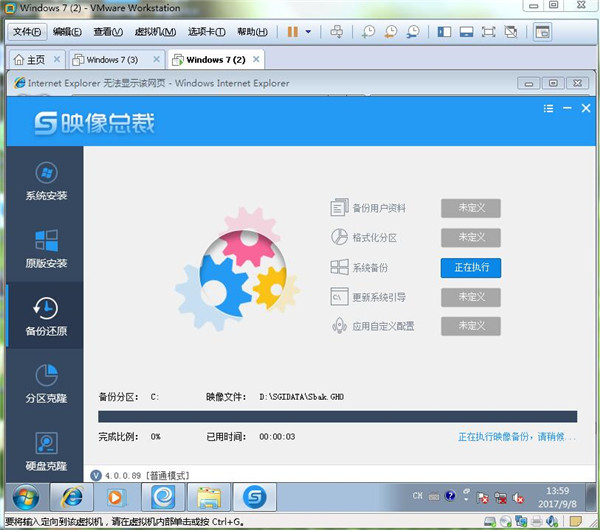Click 未定义 button beside 更新系统引导

[471, 297]
